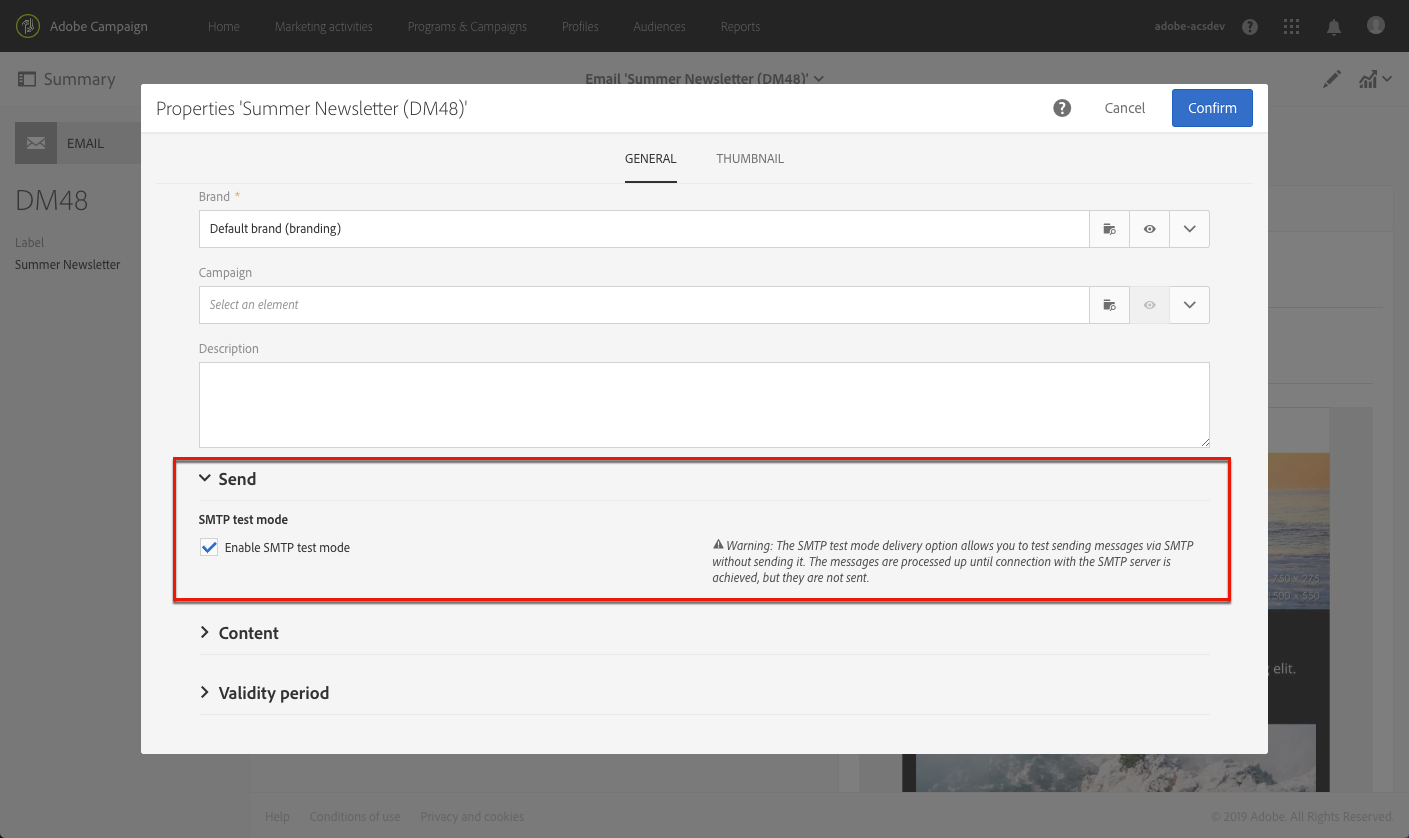This screenshot has width=1409, height=838.
Task: Click the Summer Newsletter label text
Action: tap(67, 265)
